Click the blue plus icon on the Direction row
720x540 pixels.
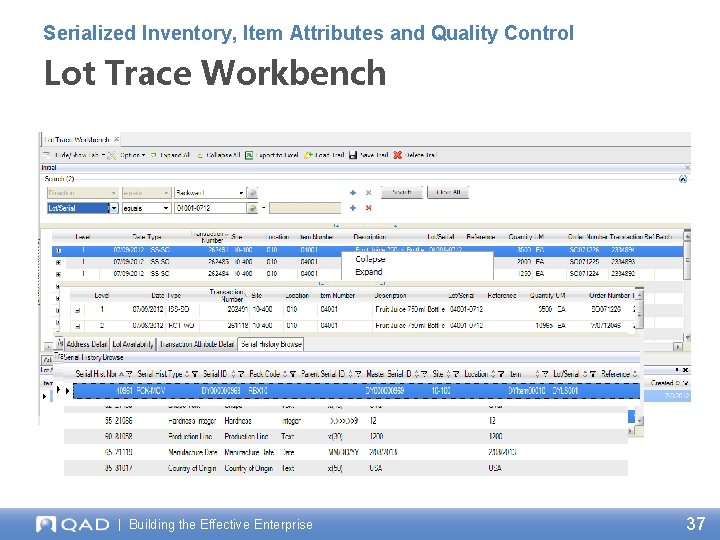(353, 193)
